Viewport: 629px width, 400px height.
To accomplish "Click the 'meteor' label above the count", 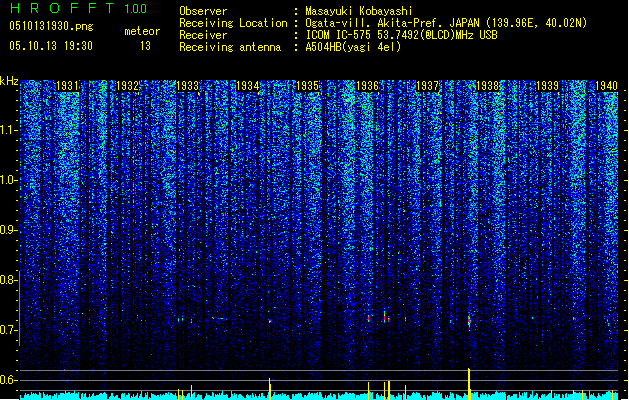I will point(142,31).
